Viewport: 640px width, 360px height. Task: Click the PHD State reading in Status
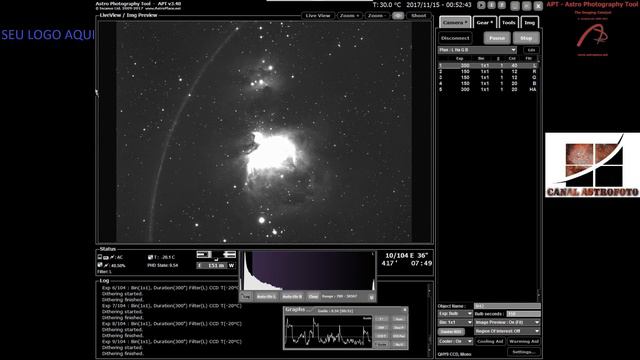(x=162, y=265)
